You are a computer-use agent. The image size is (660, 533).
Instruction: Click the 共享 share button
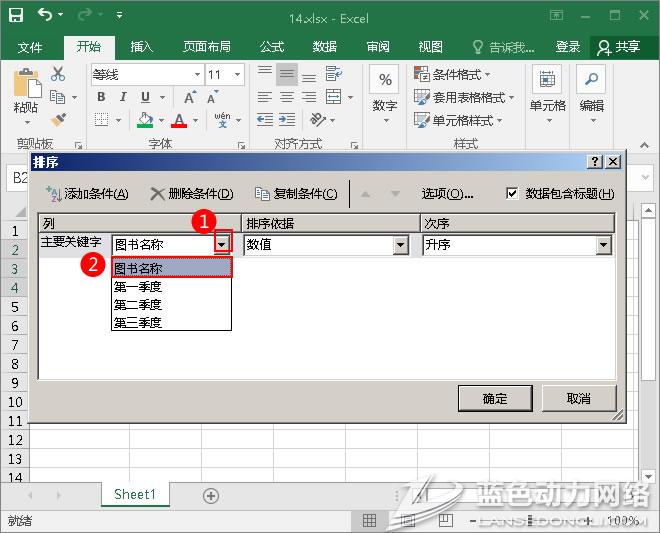[x=619, y=47]
